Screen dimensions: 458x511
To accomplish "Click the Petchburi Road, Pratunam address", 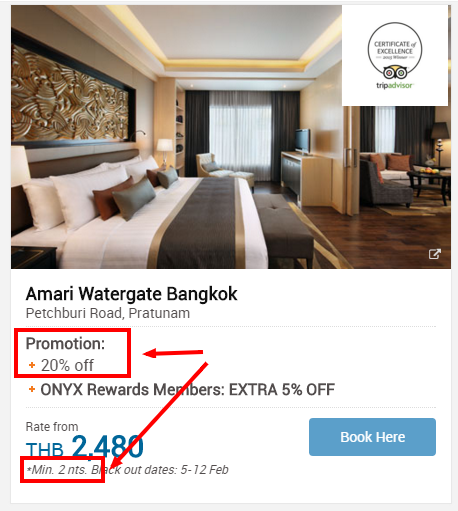I will 108,313.
